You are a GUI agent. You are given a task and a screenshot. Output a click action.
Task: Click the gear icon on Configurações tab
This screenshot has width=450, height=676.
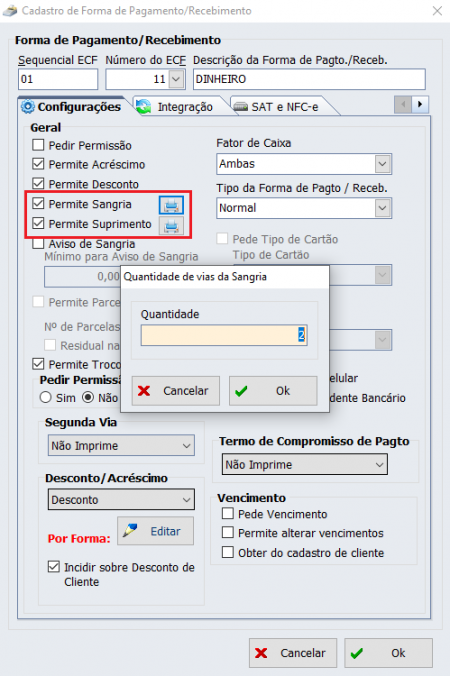tap(28, 106)
